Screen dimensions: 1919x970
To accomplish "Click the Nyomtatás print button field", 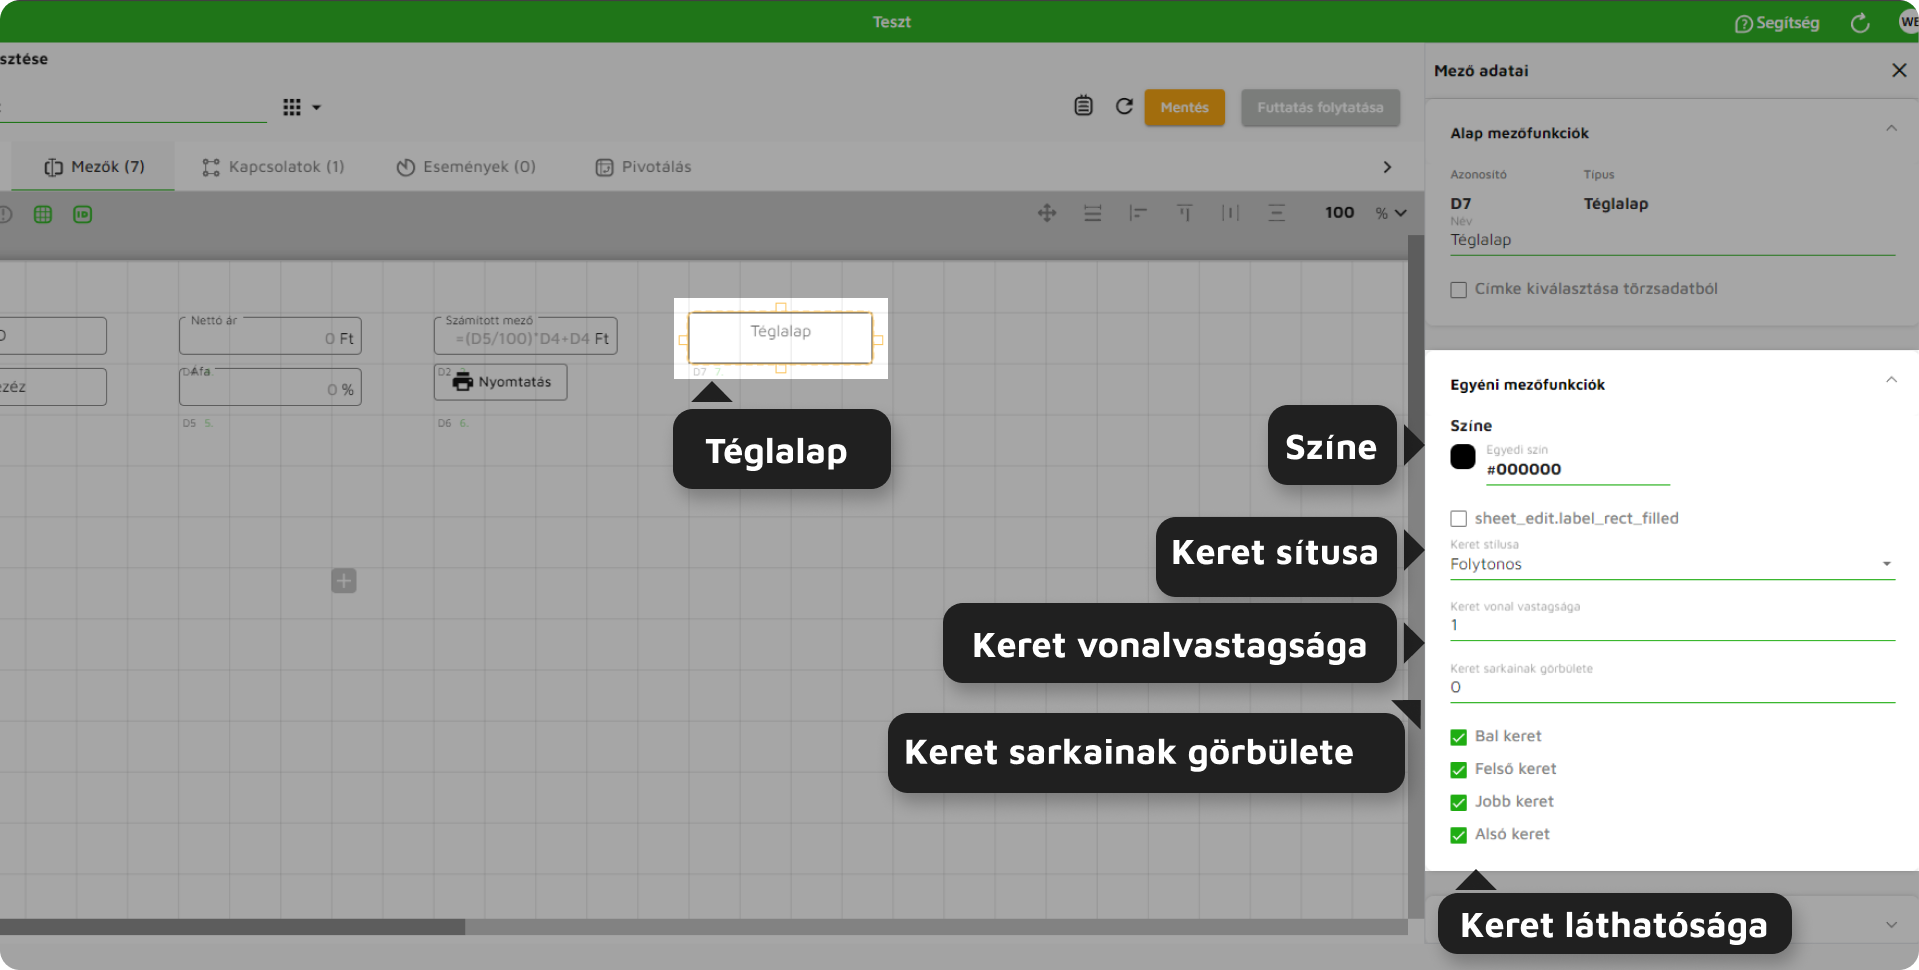I will click(x=500, y=382).
